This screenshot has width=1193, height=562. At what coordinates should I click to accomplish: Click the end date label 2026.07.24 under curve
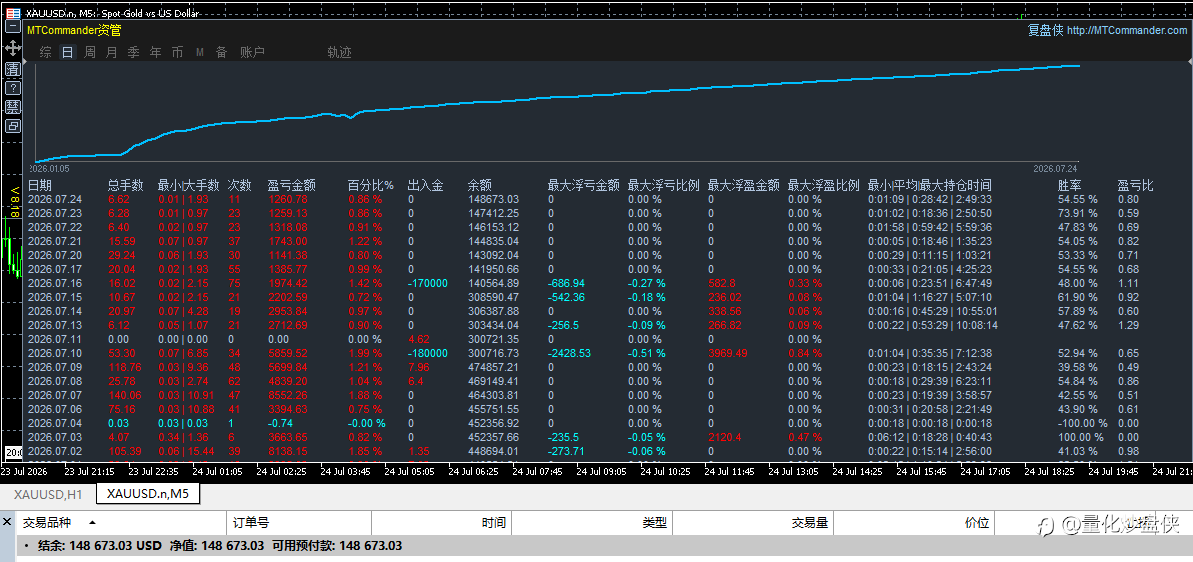tap(1055, 167)
